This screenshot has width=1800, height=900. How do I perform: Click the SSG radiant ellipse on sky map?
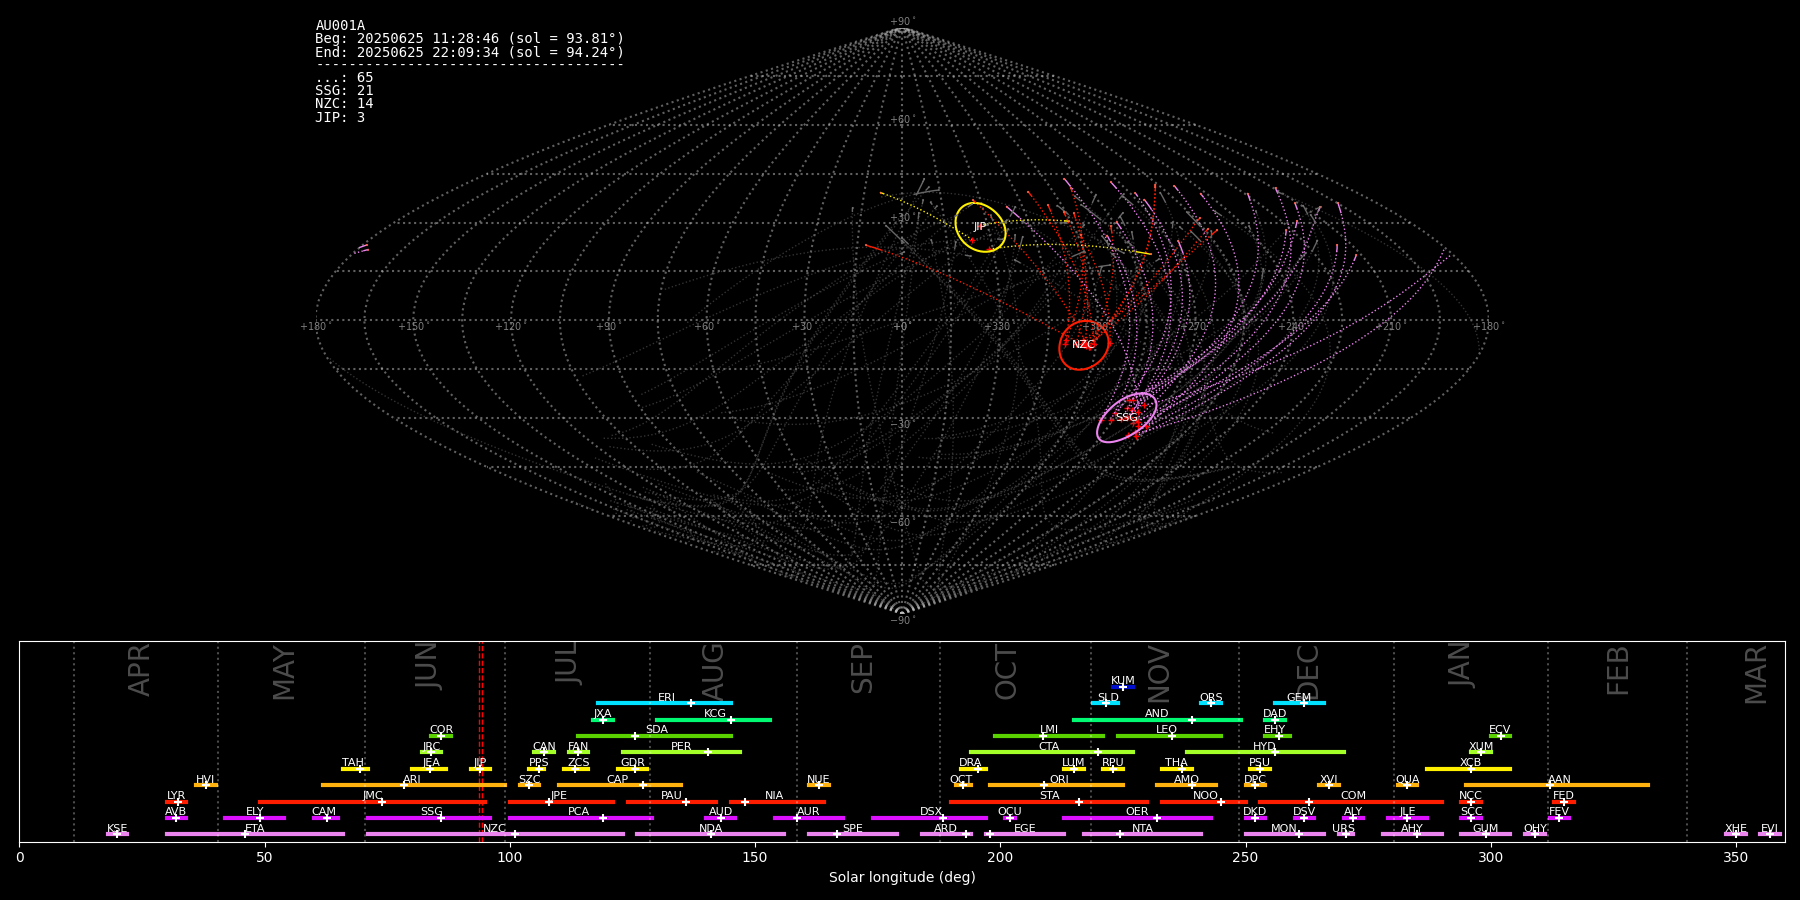point(1127,418)
